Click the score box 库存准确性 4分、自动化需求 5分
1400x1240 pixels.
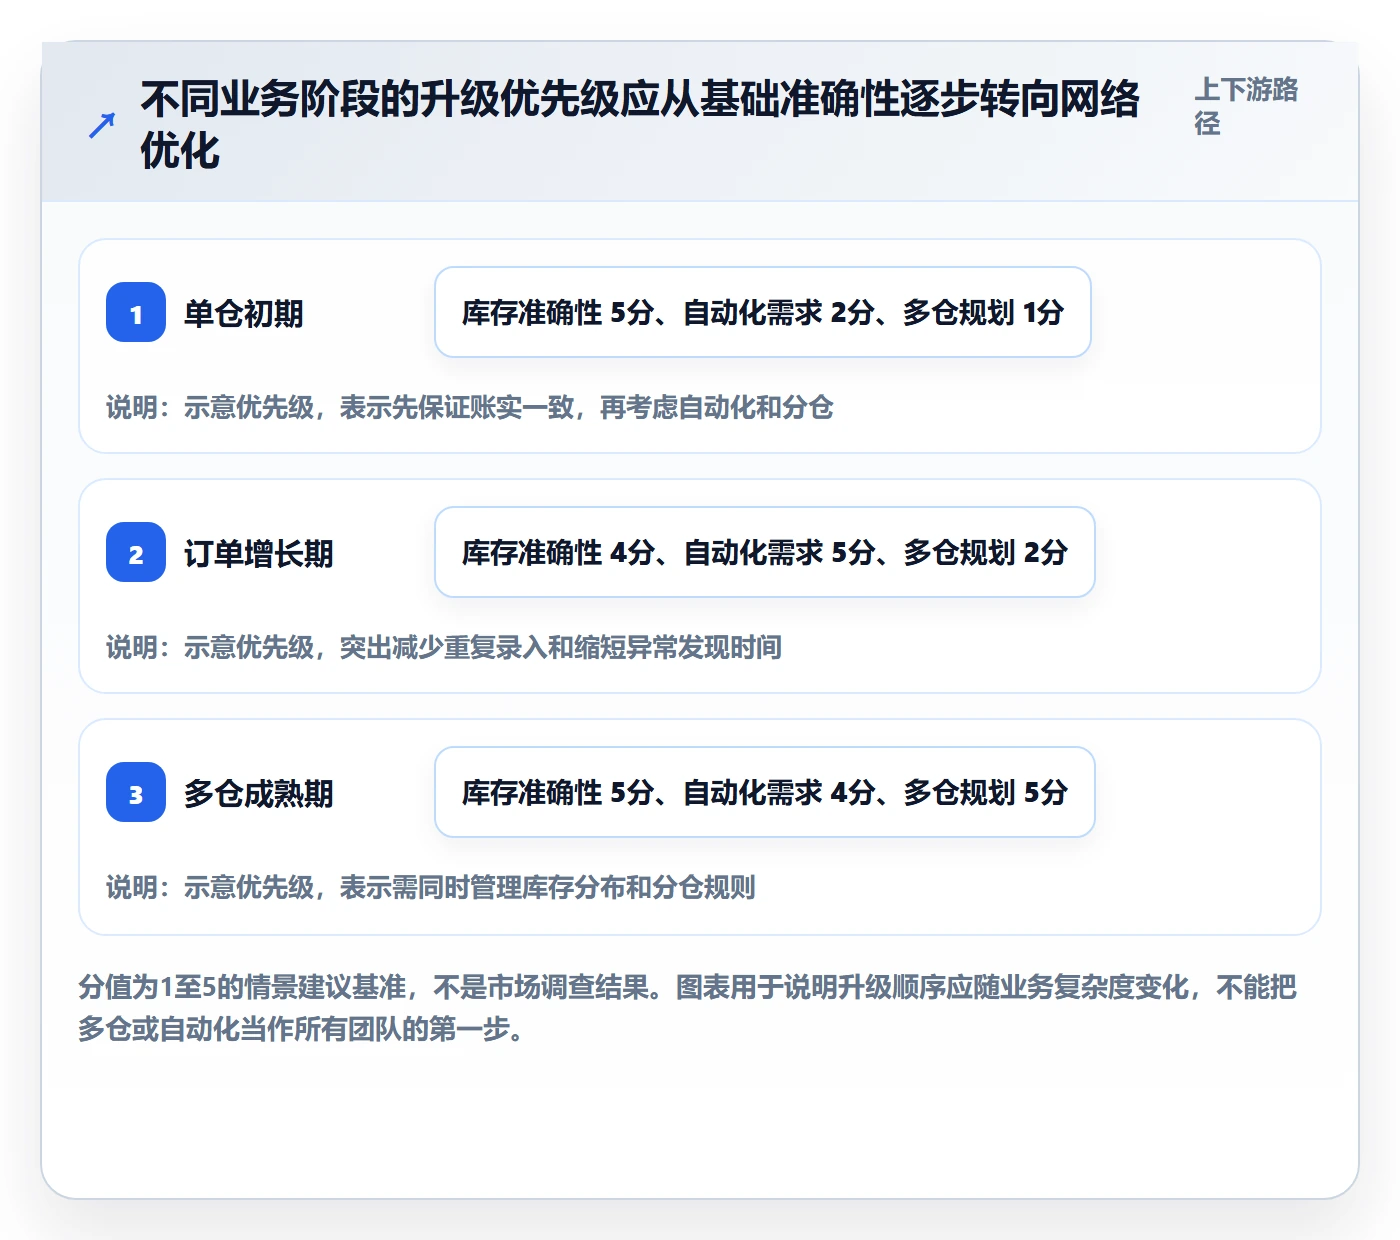coord(765,552)
